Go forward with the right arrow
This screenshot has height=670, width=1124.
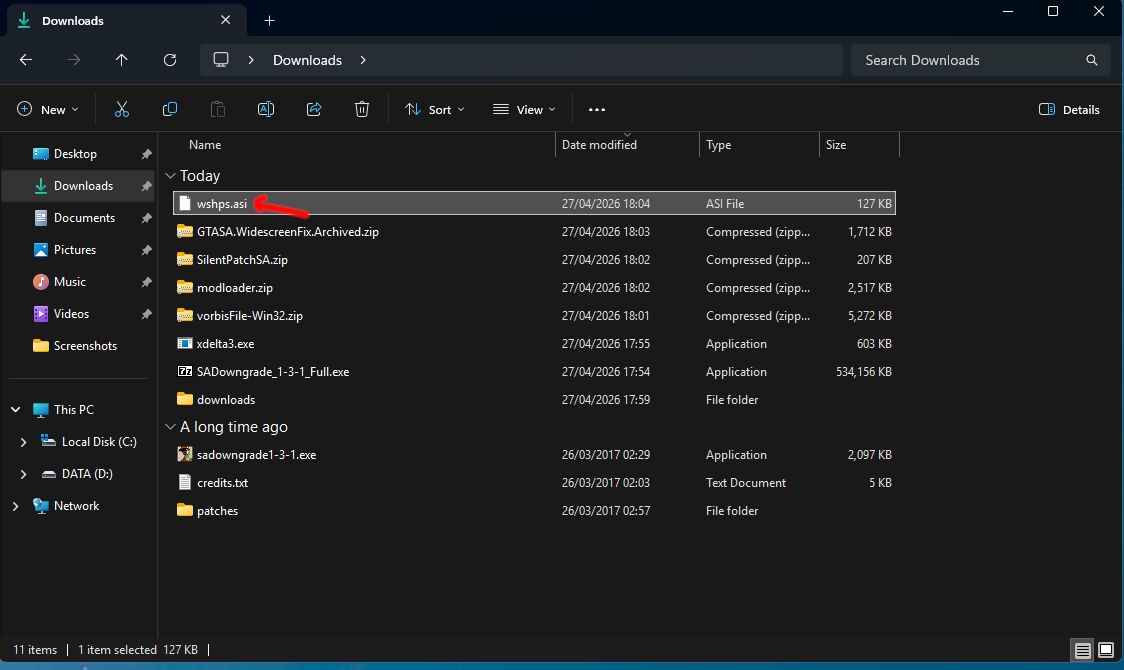point(74,60)
